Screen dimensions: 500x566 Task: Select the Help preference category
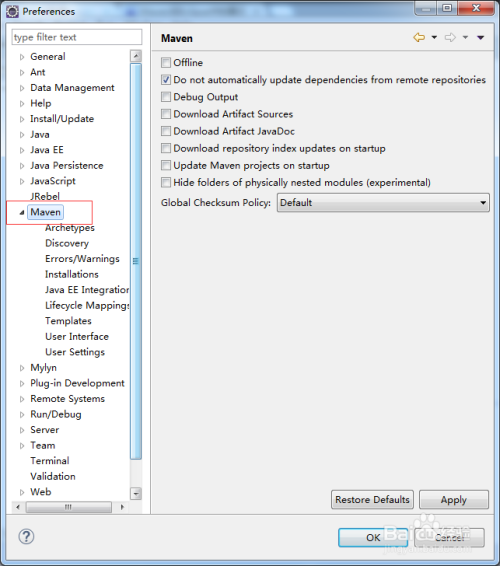coord(41,103)
